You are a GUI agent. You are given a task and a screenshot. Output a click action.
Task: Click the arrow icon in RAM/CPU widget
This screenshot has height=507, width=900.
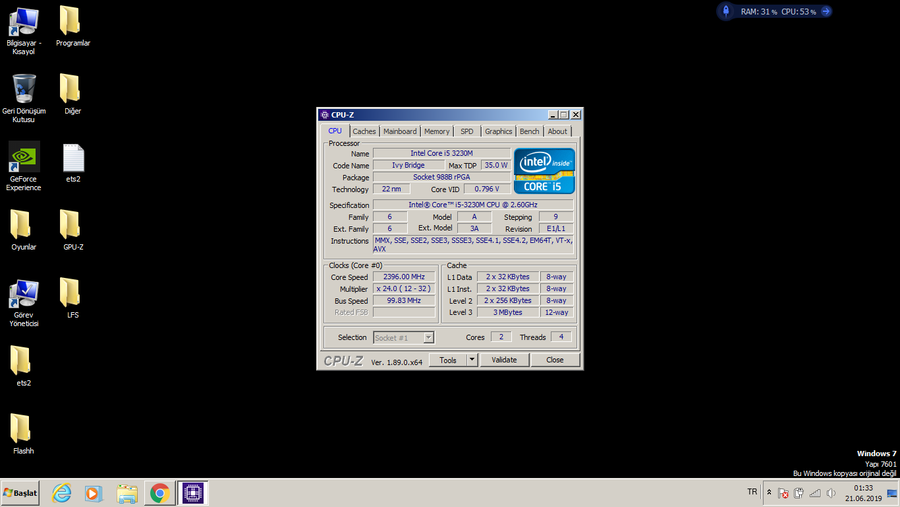(826, 11)
